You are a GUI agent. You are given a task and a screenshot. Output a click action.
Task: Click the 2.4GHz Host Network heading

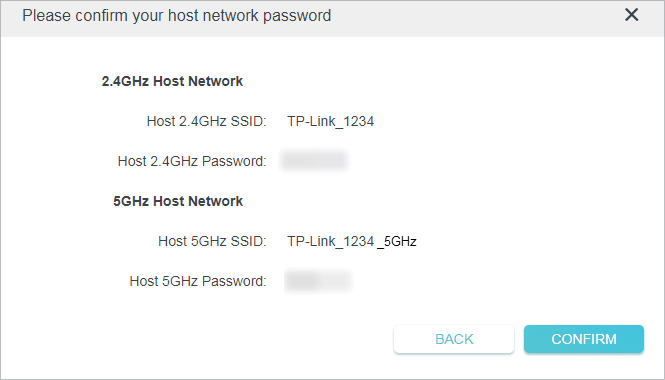(172, 81)
